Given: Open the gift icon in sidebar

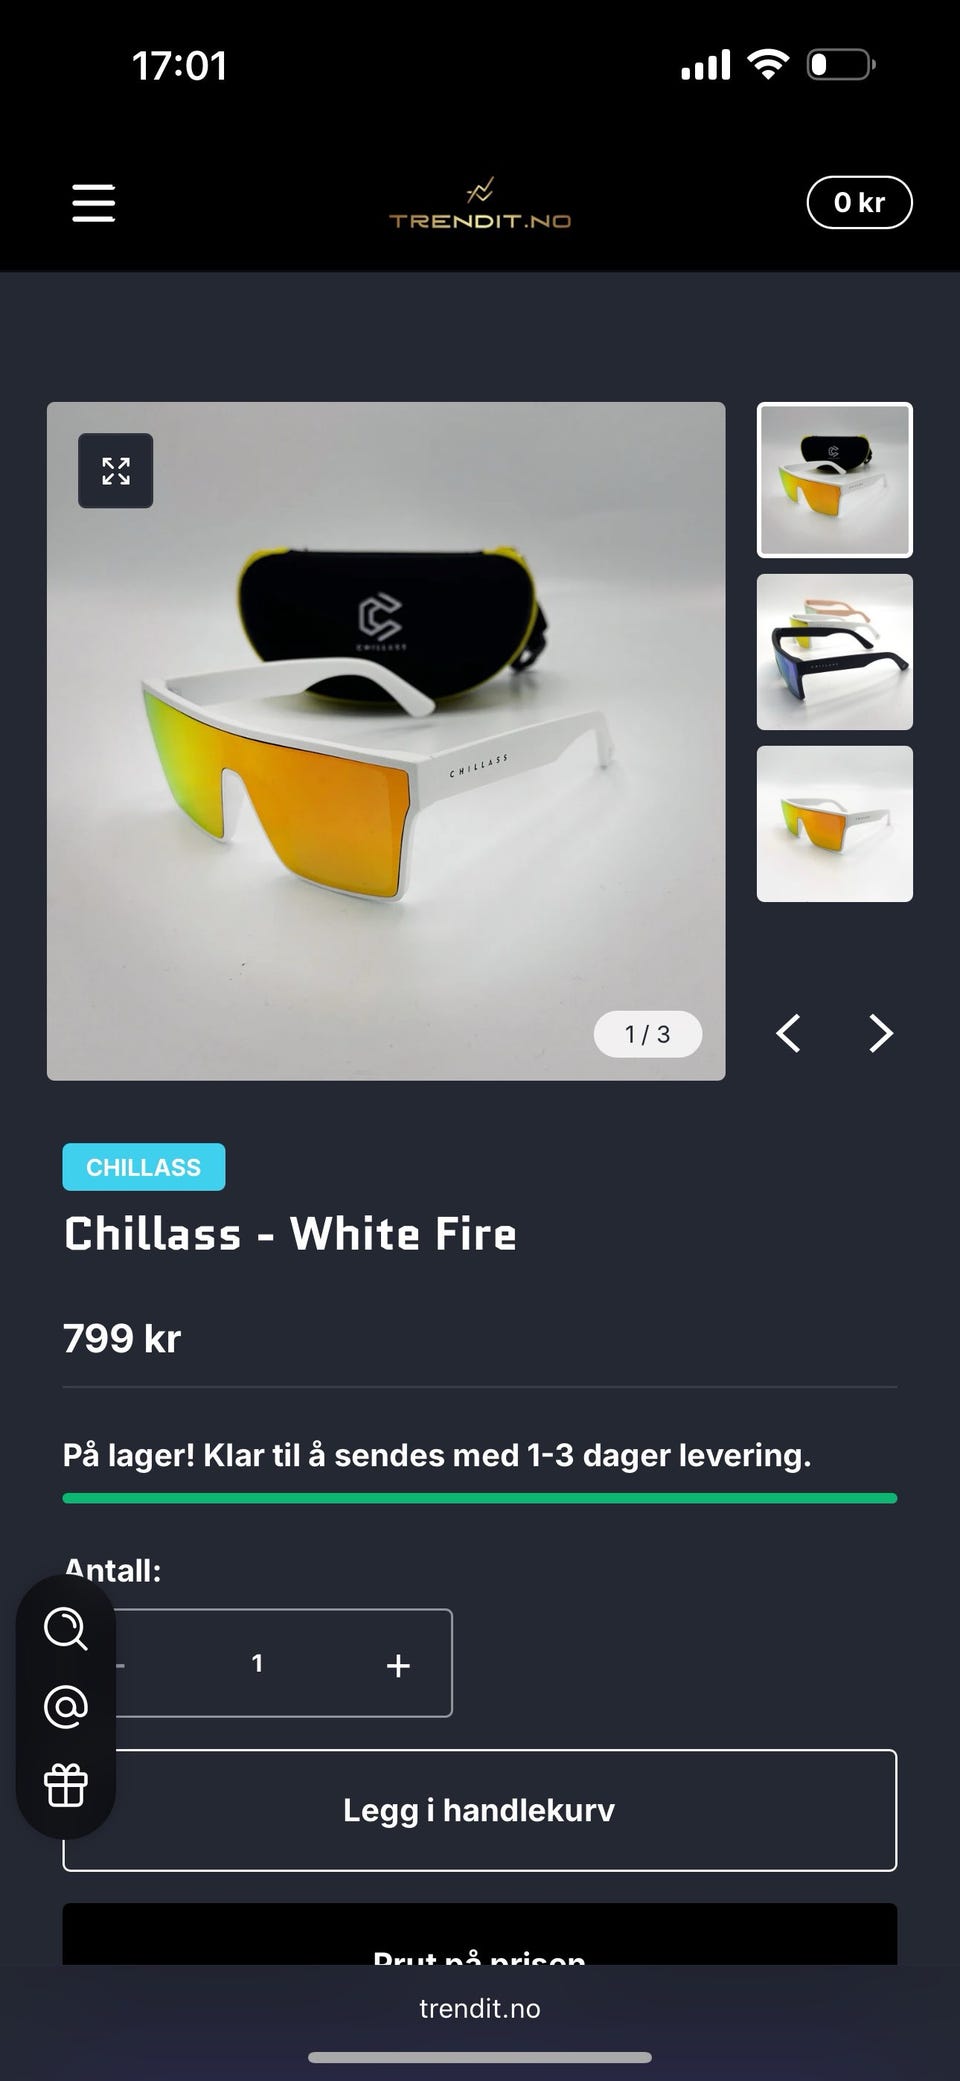Looking at the screenshot, I should click(66, 1785).
